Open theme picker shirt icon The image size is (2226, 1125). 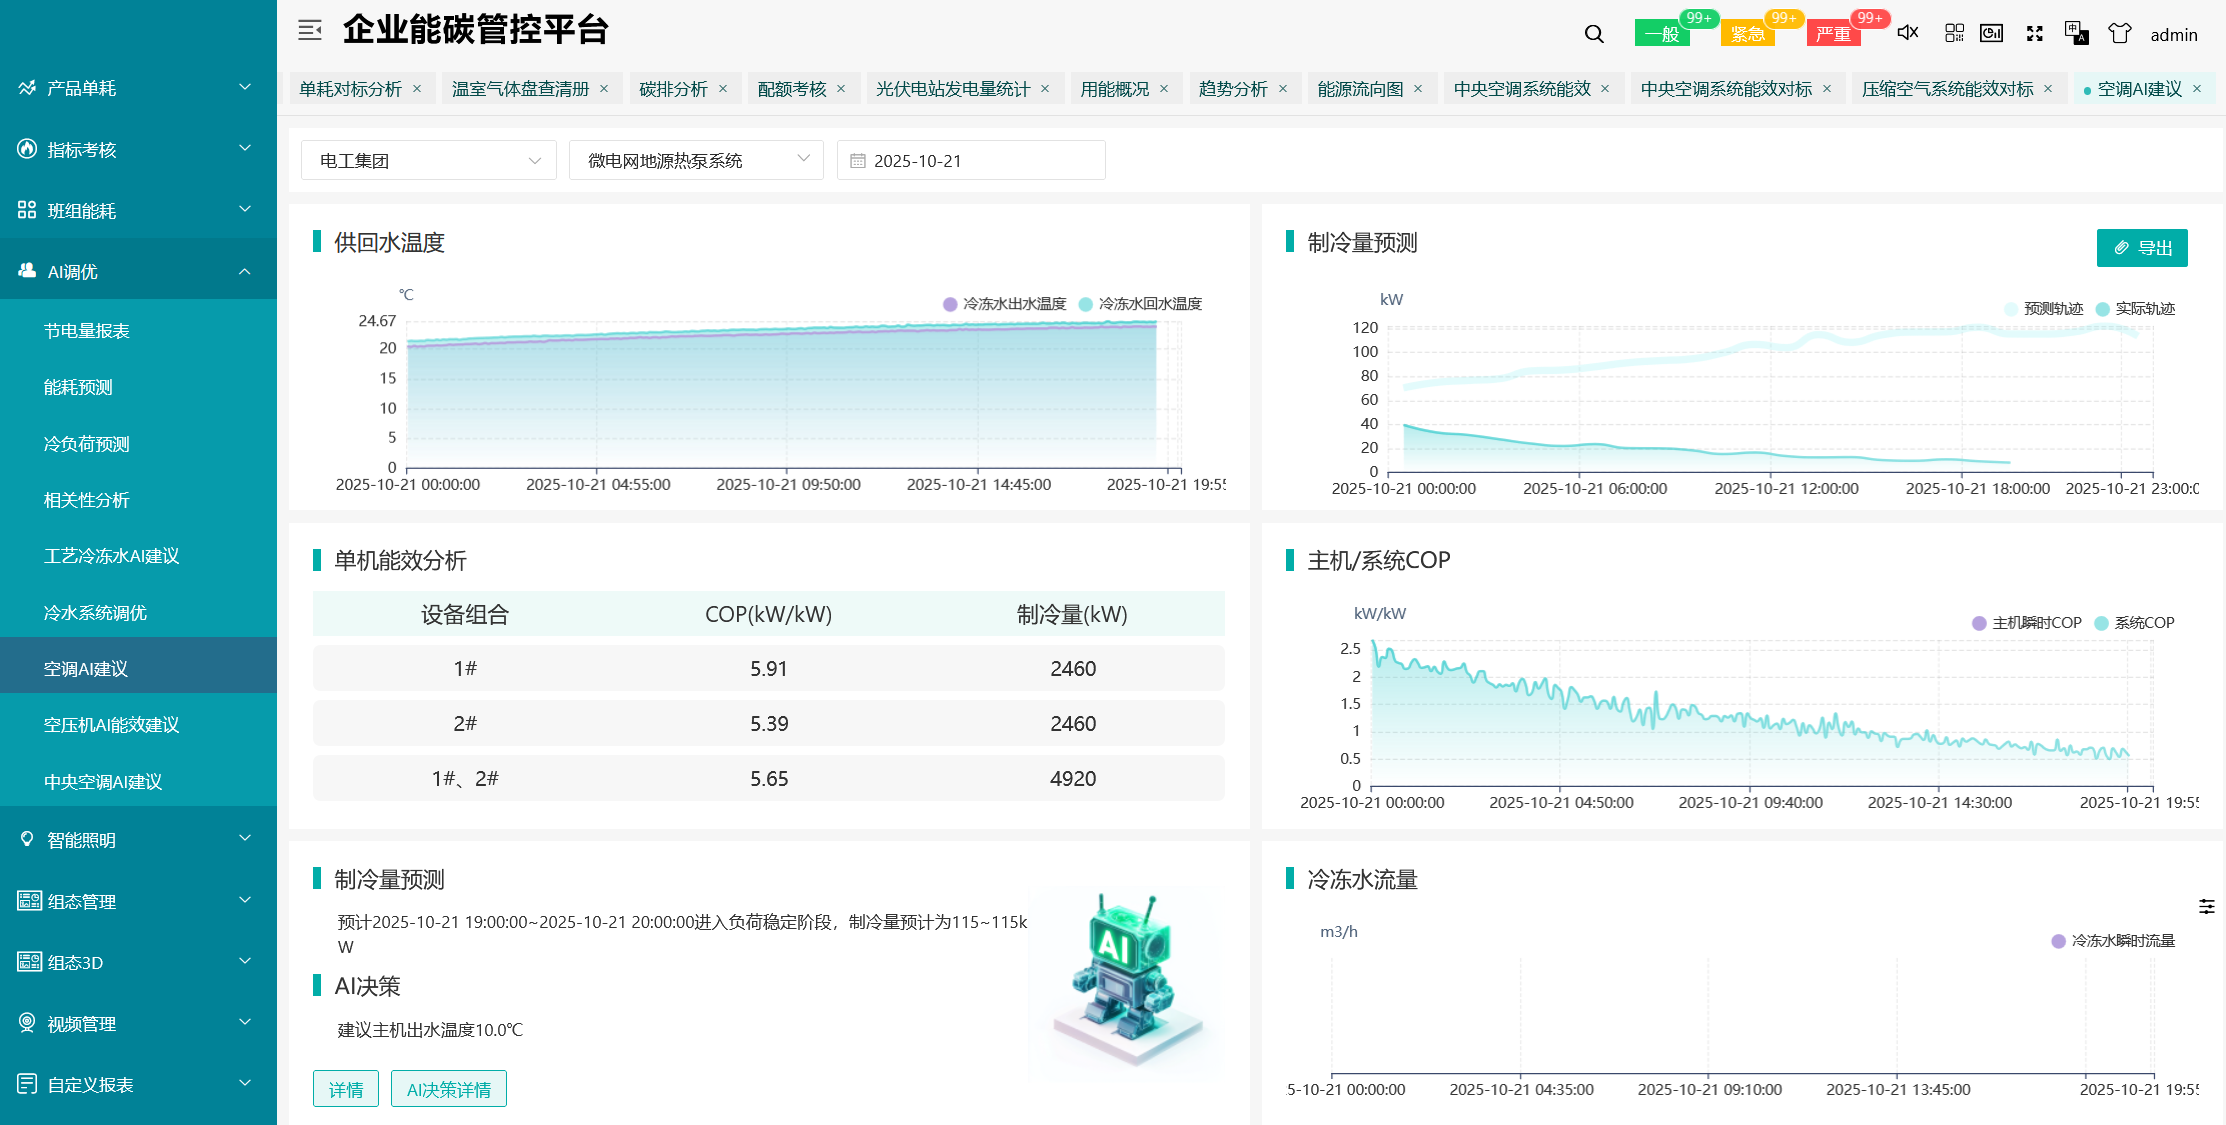point(2119,33)
